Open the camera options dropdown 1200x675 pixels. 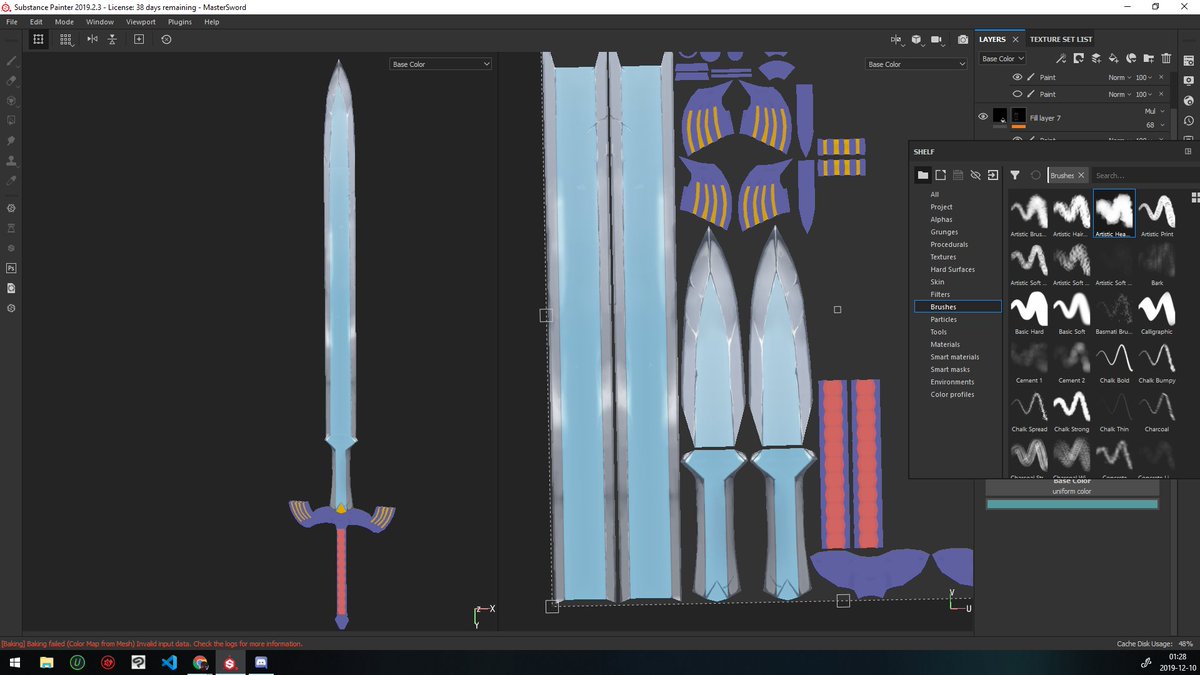pyautogui.click(x=938, y=40)
